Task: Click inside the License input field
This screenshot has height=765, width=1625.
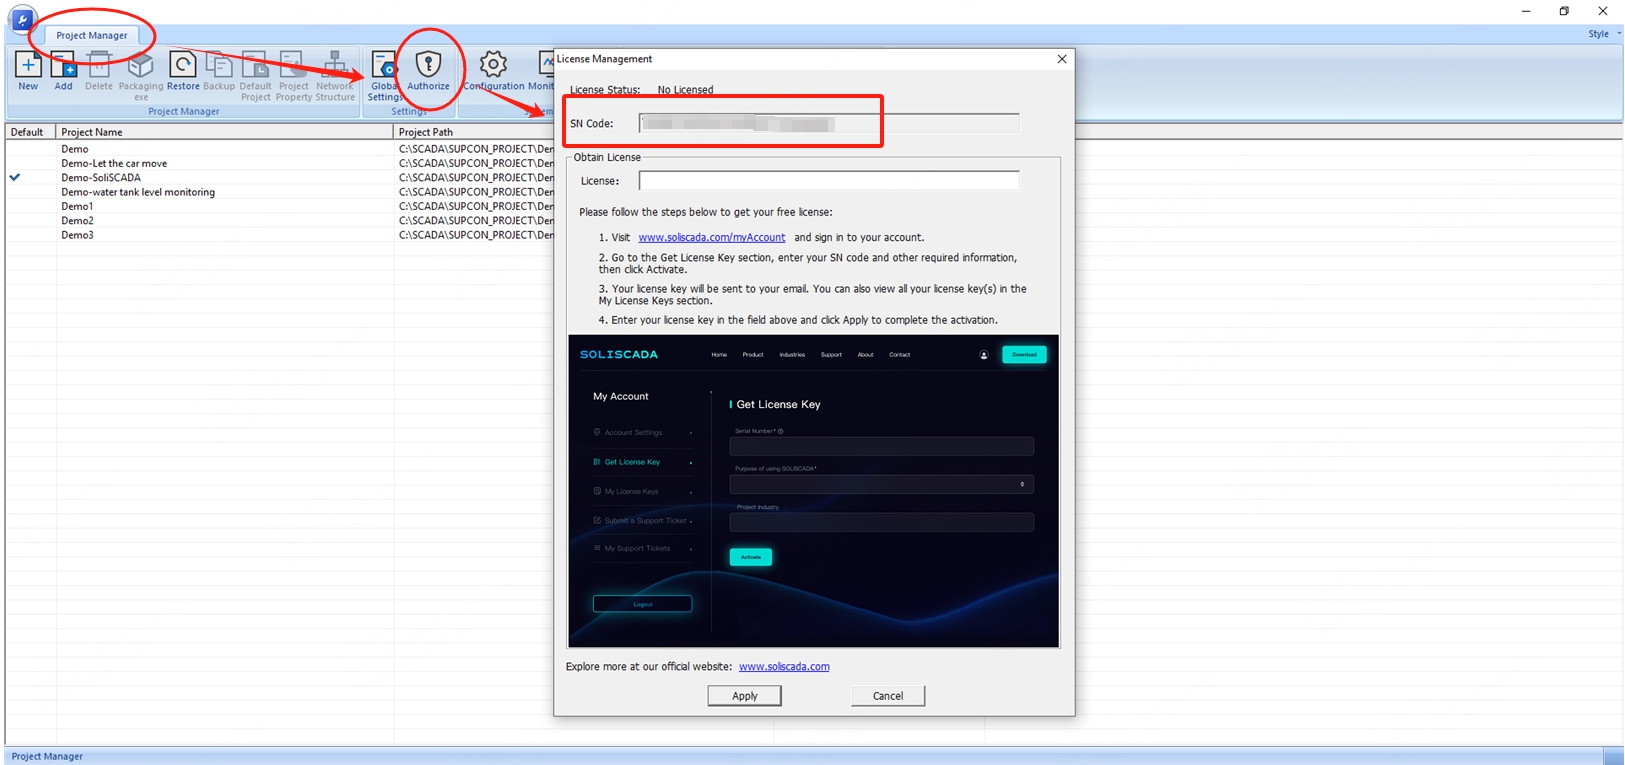Action: 829,180
